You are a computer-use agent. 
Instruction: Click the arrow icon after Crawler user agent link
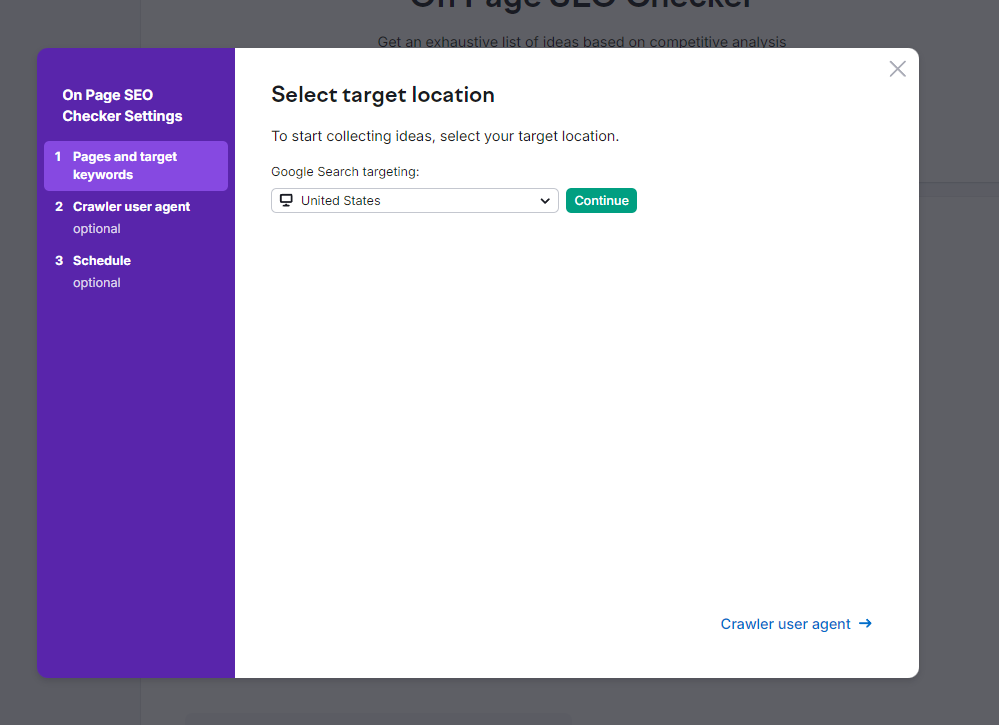866,624
